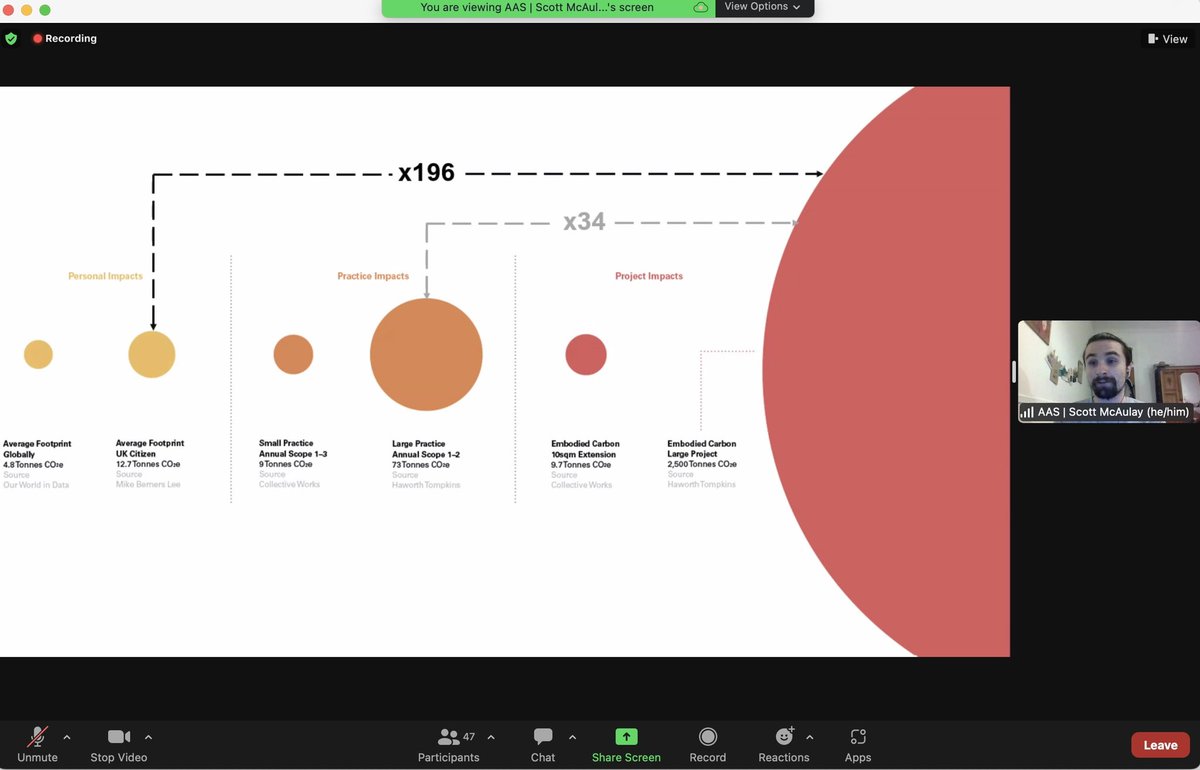Click the macOS green fullscreen window button
The width and height of the screenshot is (1200, 770).
[45, 10]
